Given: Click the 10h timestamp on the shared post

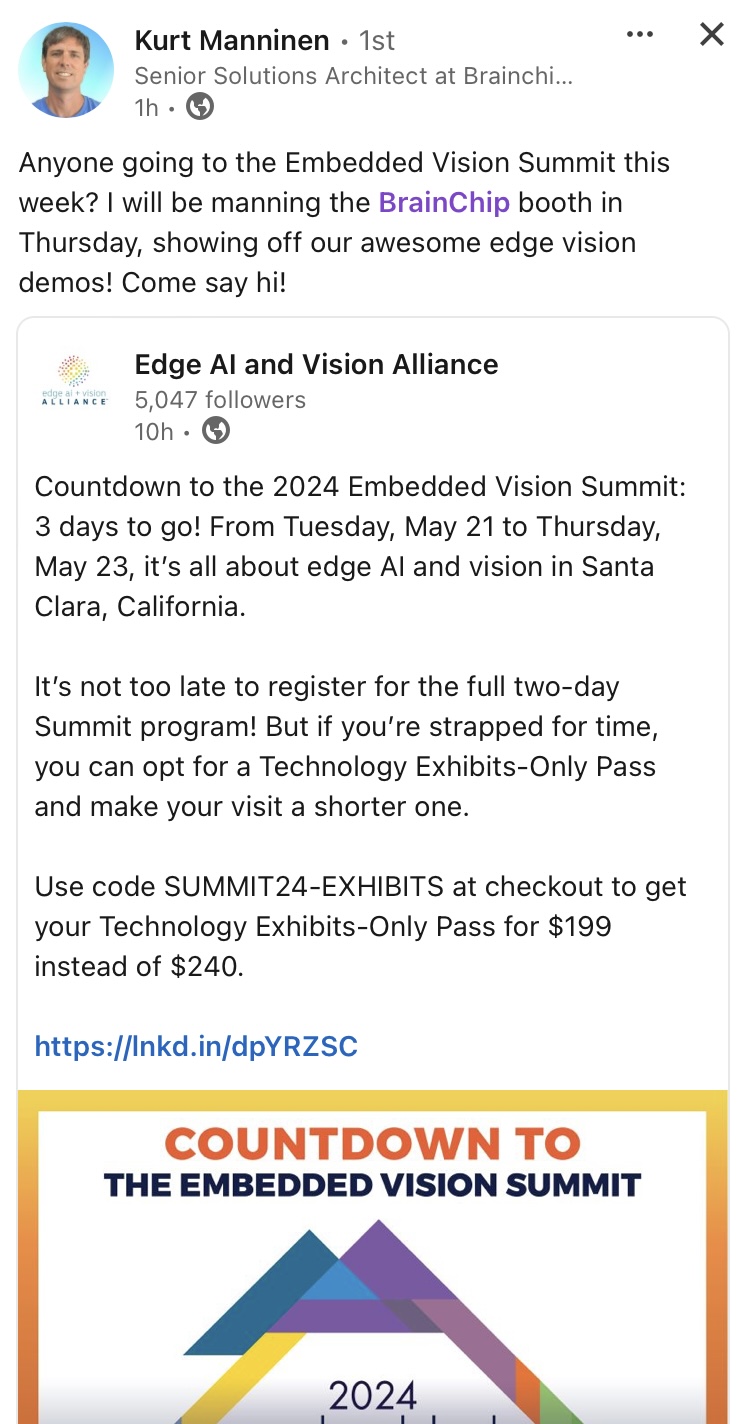Looking at the screenshot, I should pyautogui.click(x=154, y=431).
